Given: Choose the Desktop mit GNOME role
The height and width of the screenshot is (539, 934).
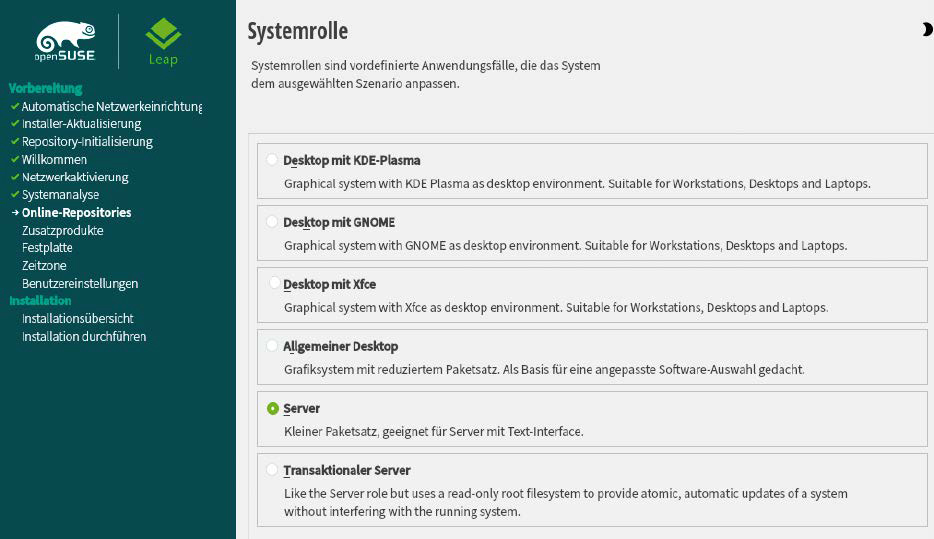Looking at the screenshot, I should [272, 222].
